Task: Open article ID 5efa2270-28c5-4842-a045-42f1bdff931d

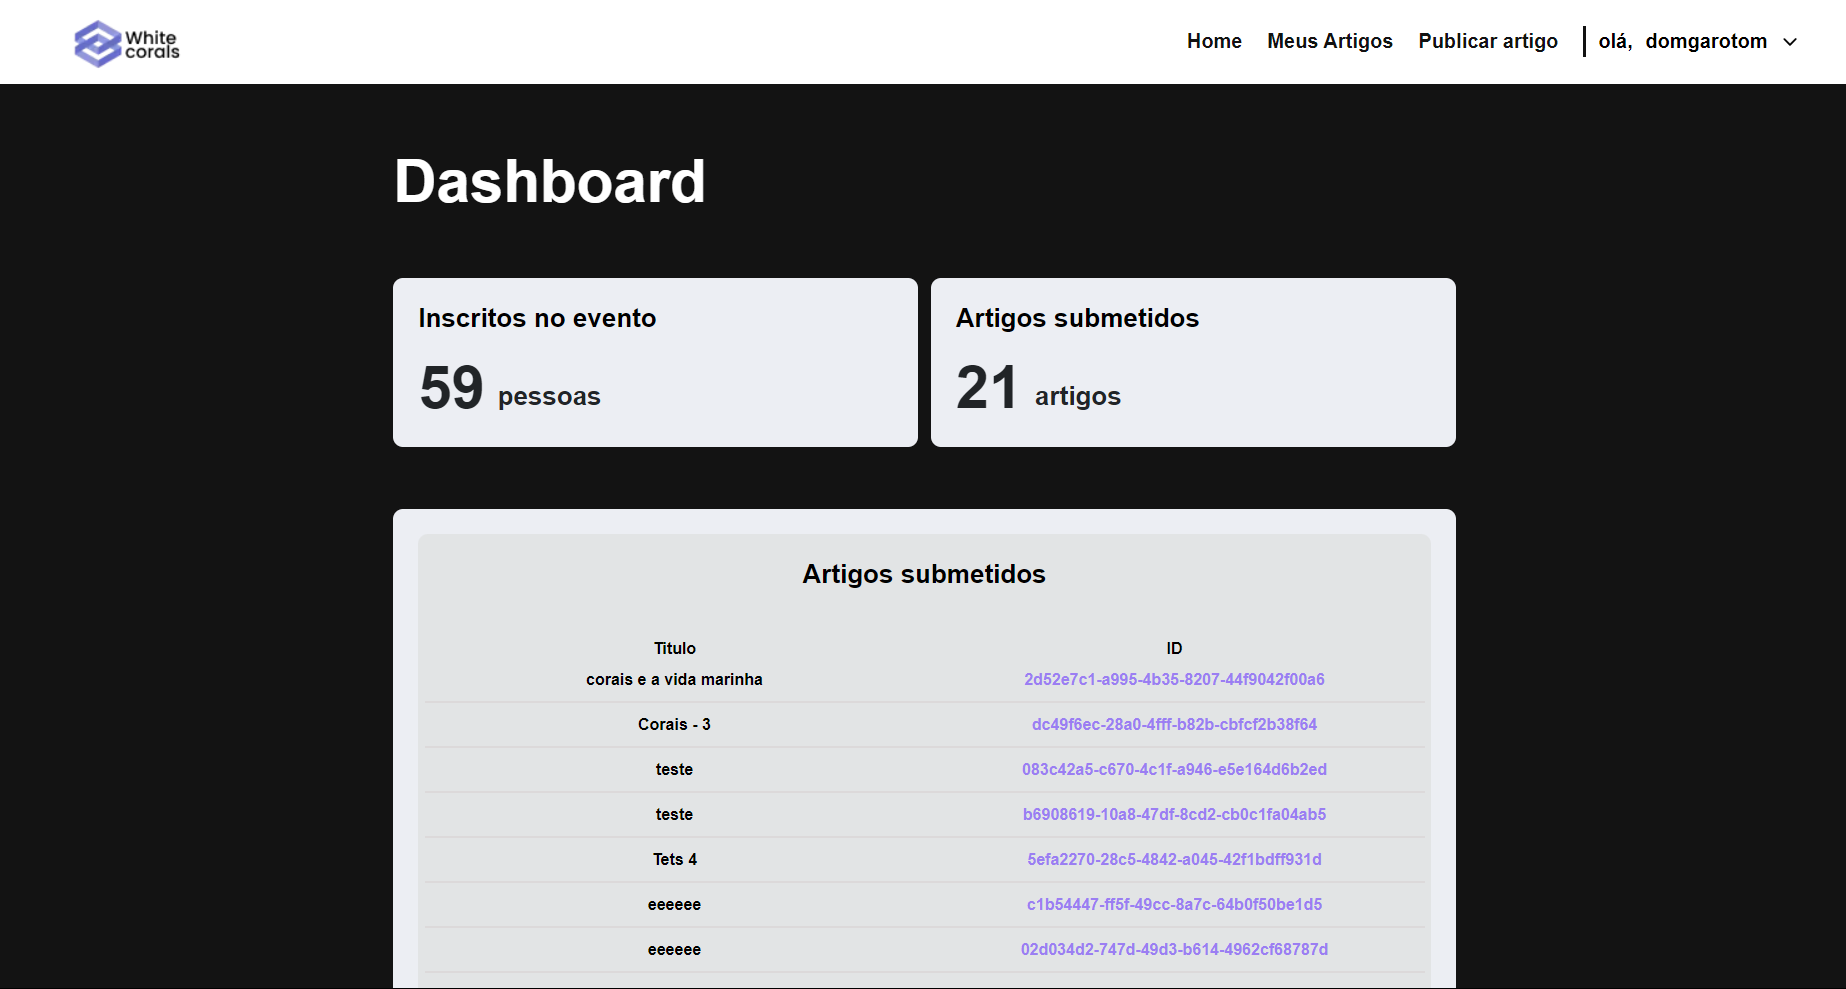Action: point(1174,859)
